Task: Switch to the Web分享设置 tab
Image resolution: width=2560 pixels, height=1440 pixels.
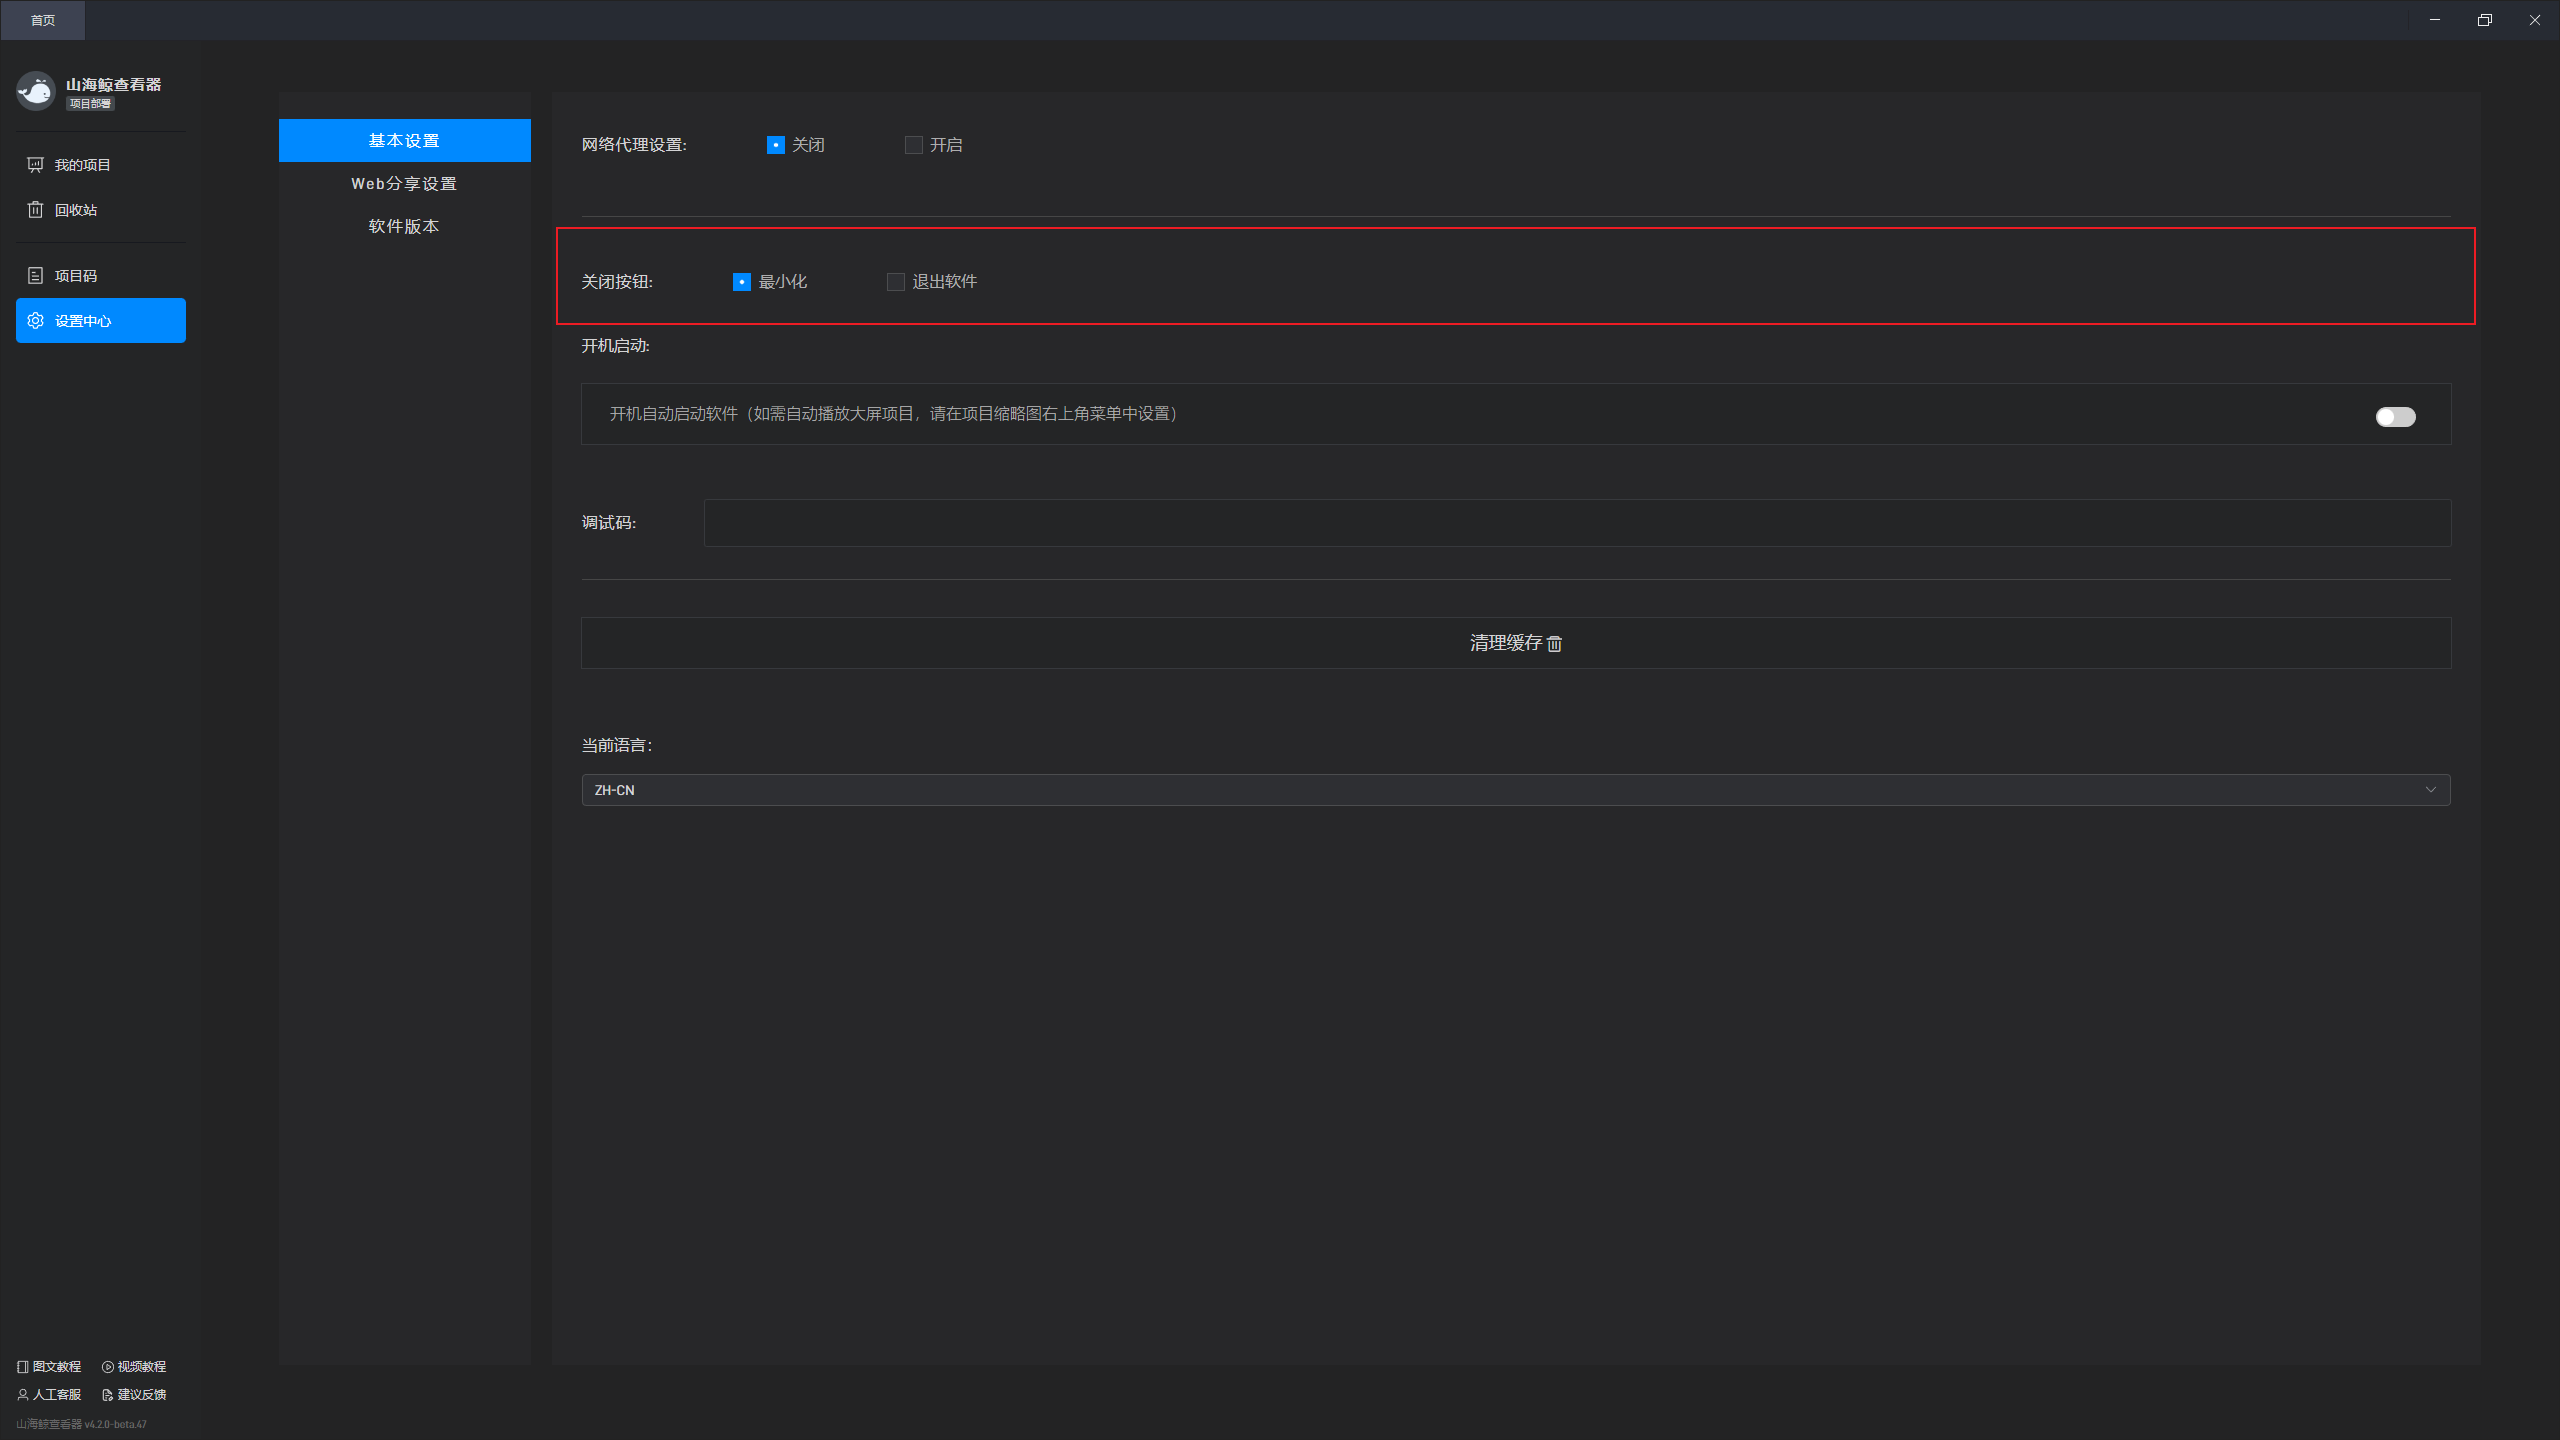Action: (x=404, y=184)
